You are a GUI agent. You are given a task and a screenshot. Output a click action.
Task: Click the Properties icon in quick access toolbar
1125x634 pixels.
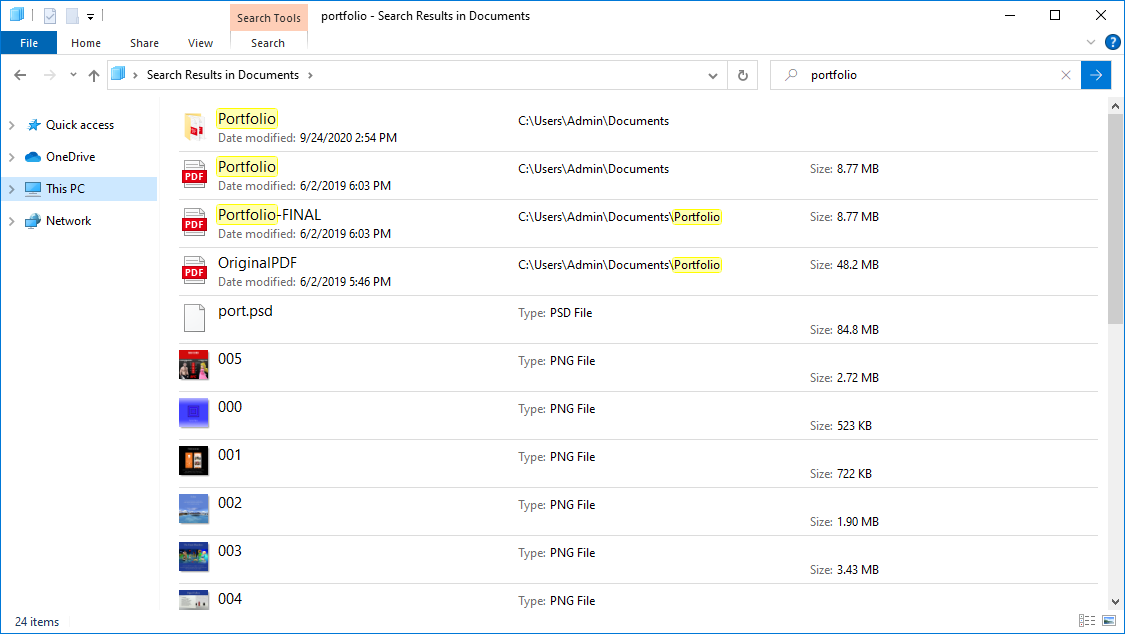pos(50,16)
